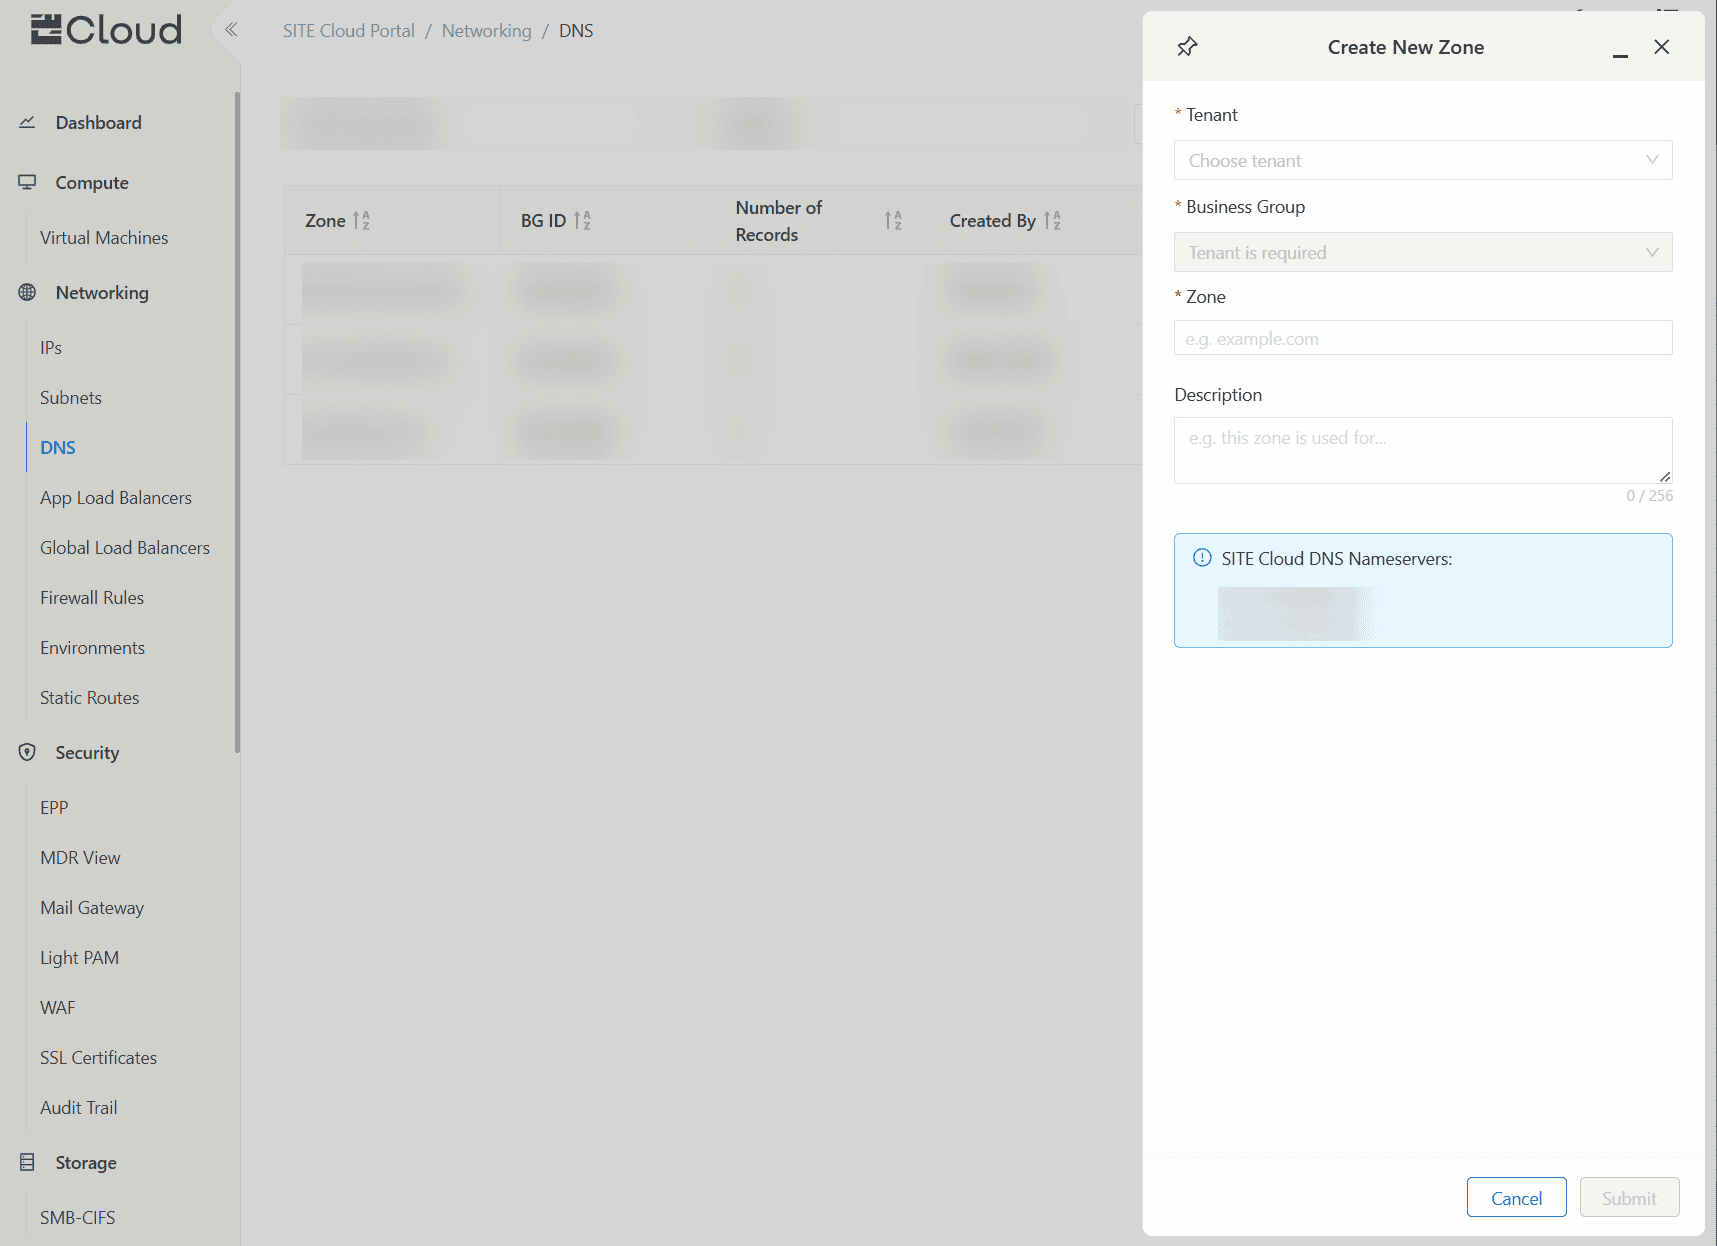Viewport: 1717px width, 1246px height.
Task: Open the Business Group dropdown
Action: coord(1422,253)
